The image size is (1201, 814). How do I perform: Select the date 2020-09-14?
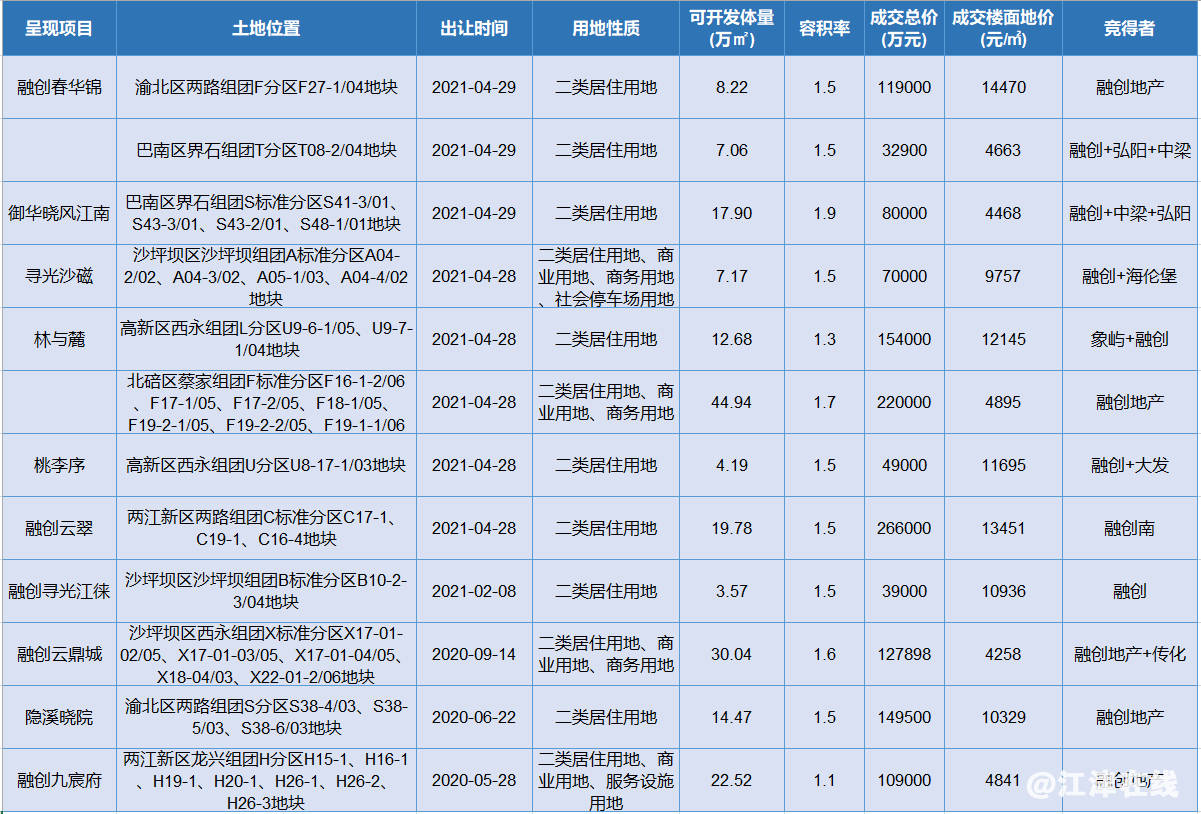coord(474,654)
